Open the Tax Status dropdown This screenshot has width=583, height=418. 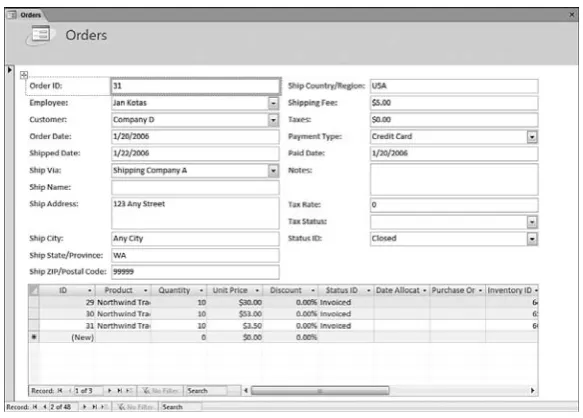(532, 222)
